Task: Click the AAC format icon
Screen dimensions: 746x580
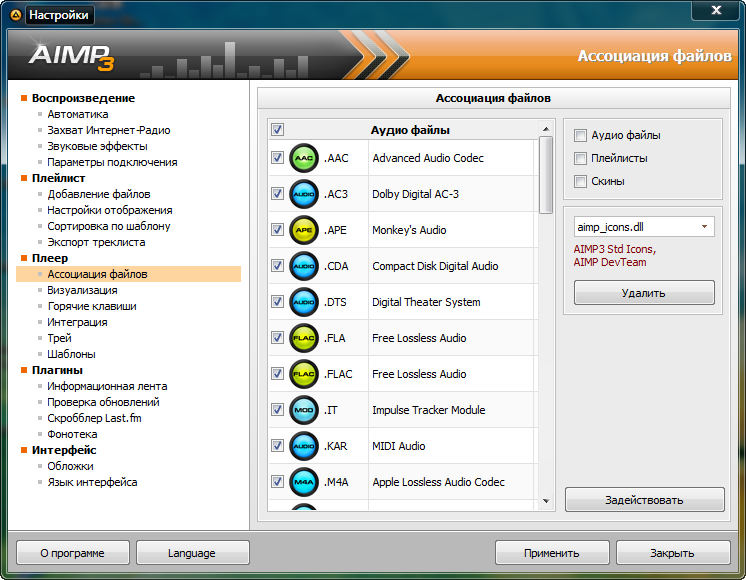Action: 304,158
